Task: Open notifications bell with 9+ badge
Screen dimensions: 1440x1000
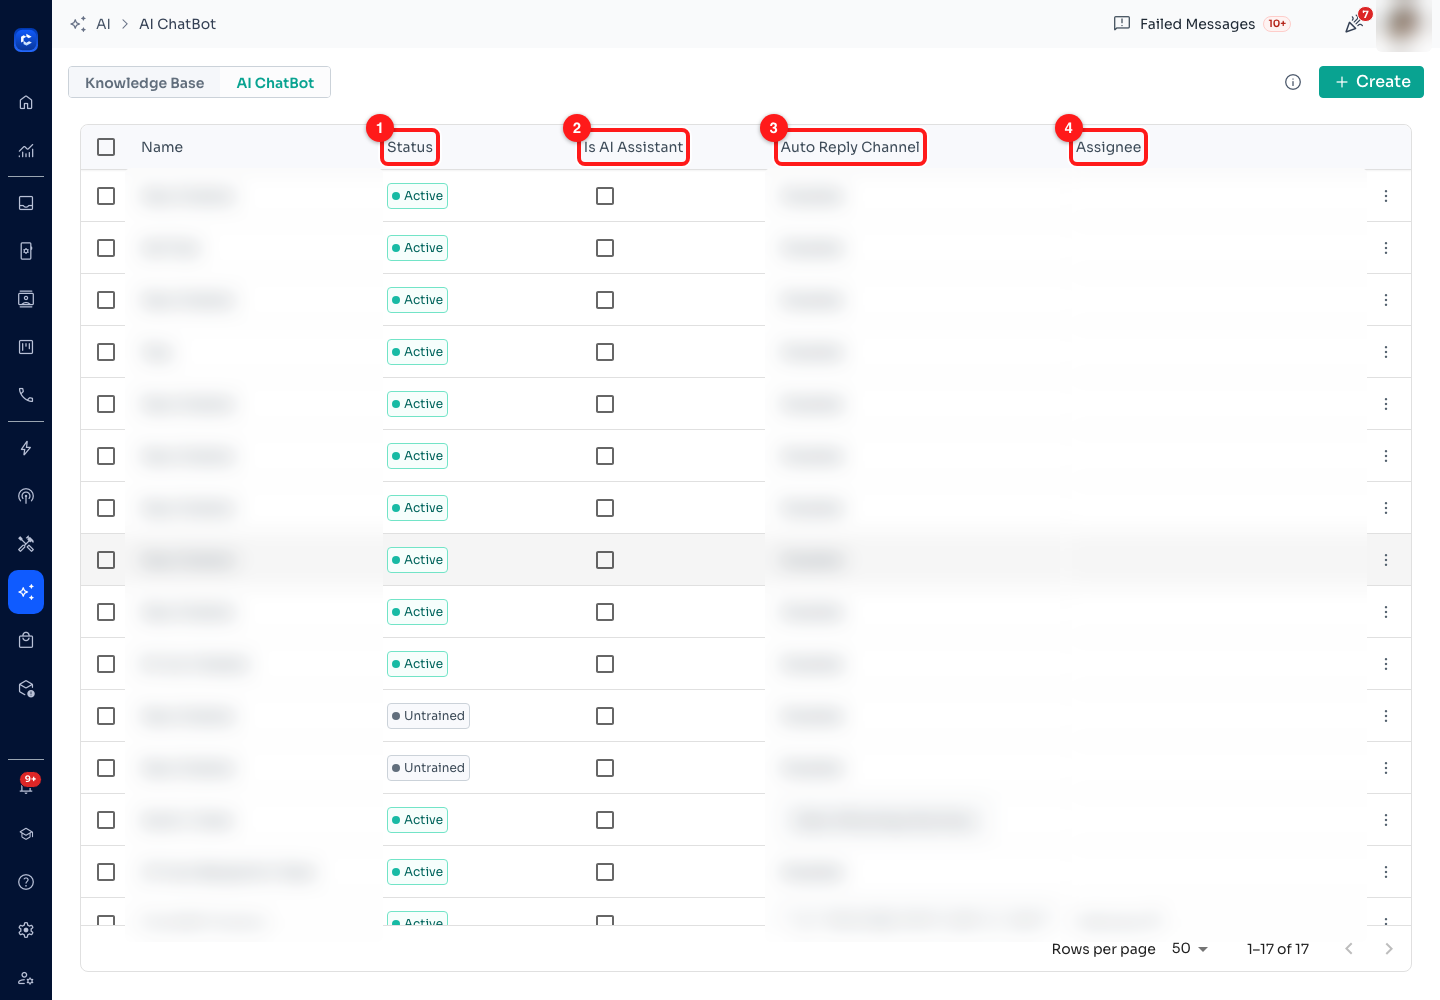Action: tap(26, 786)
